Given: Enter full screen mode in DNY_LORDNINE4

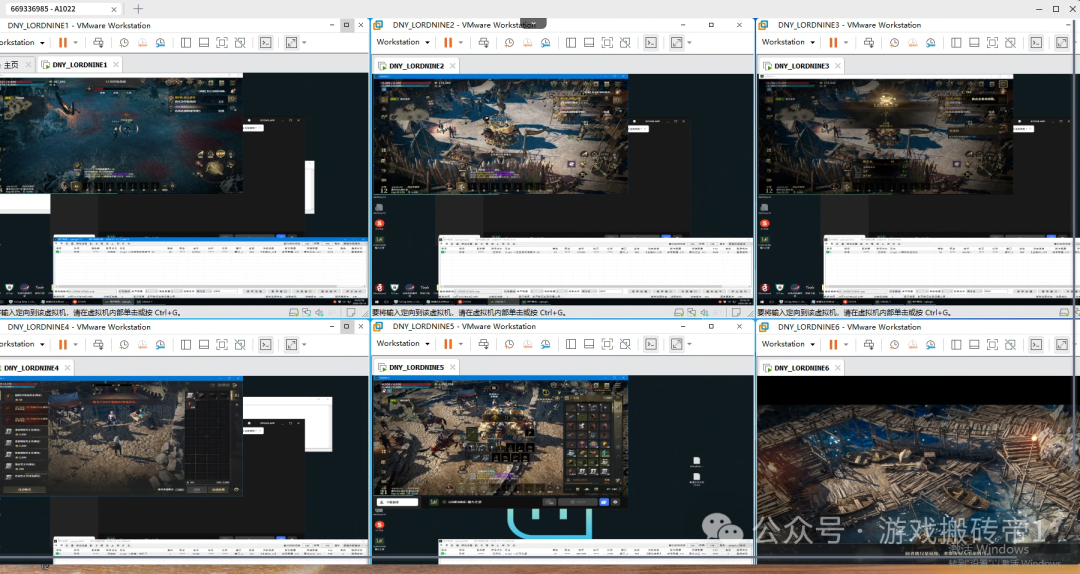Looking at the screenshot, I should click(x=222, y=345).
